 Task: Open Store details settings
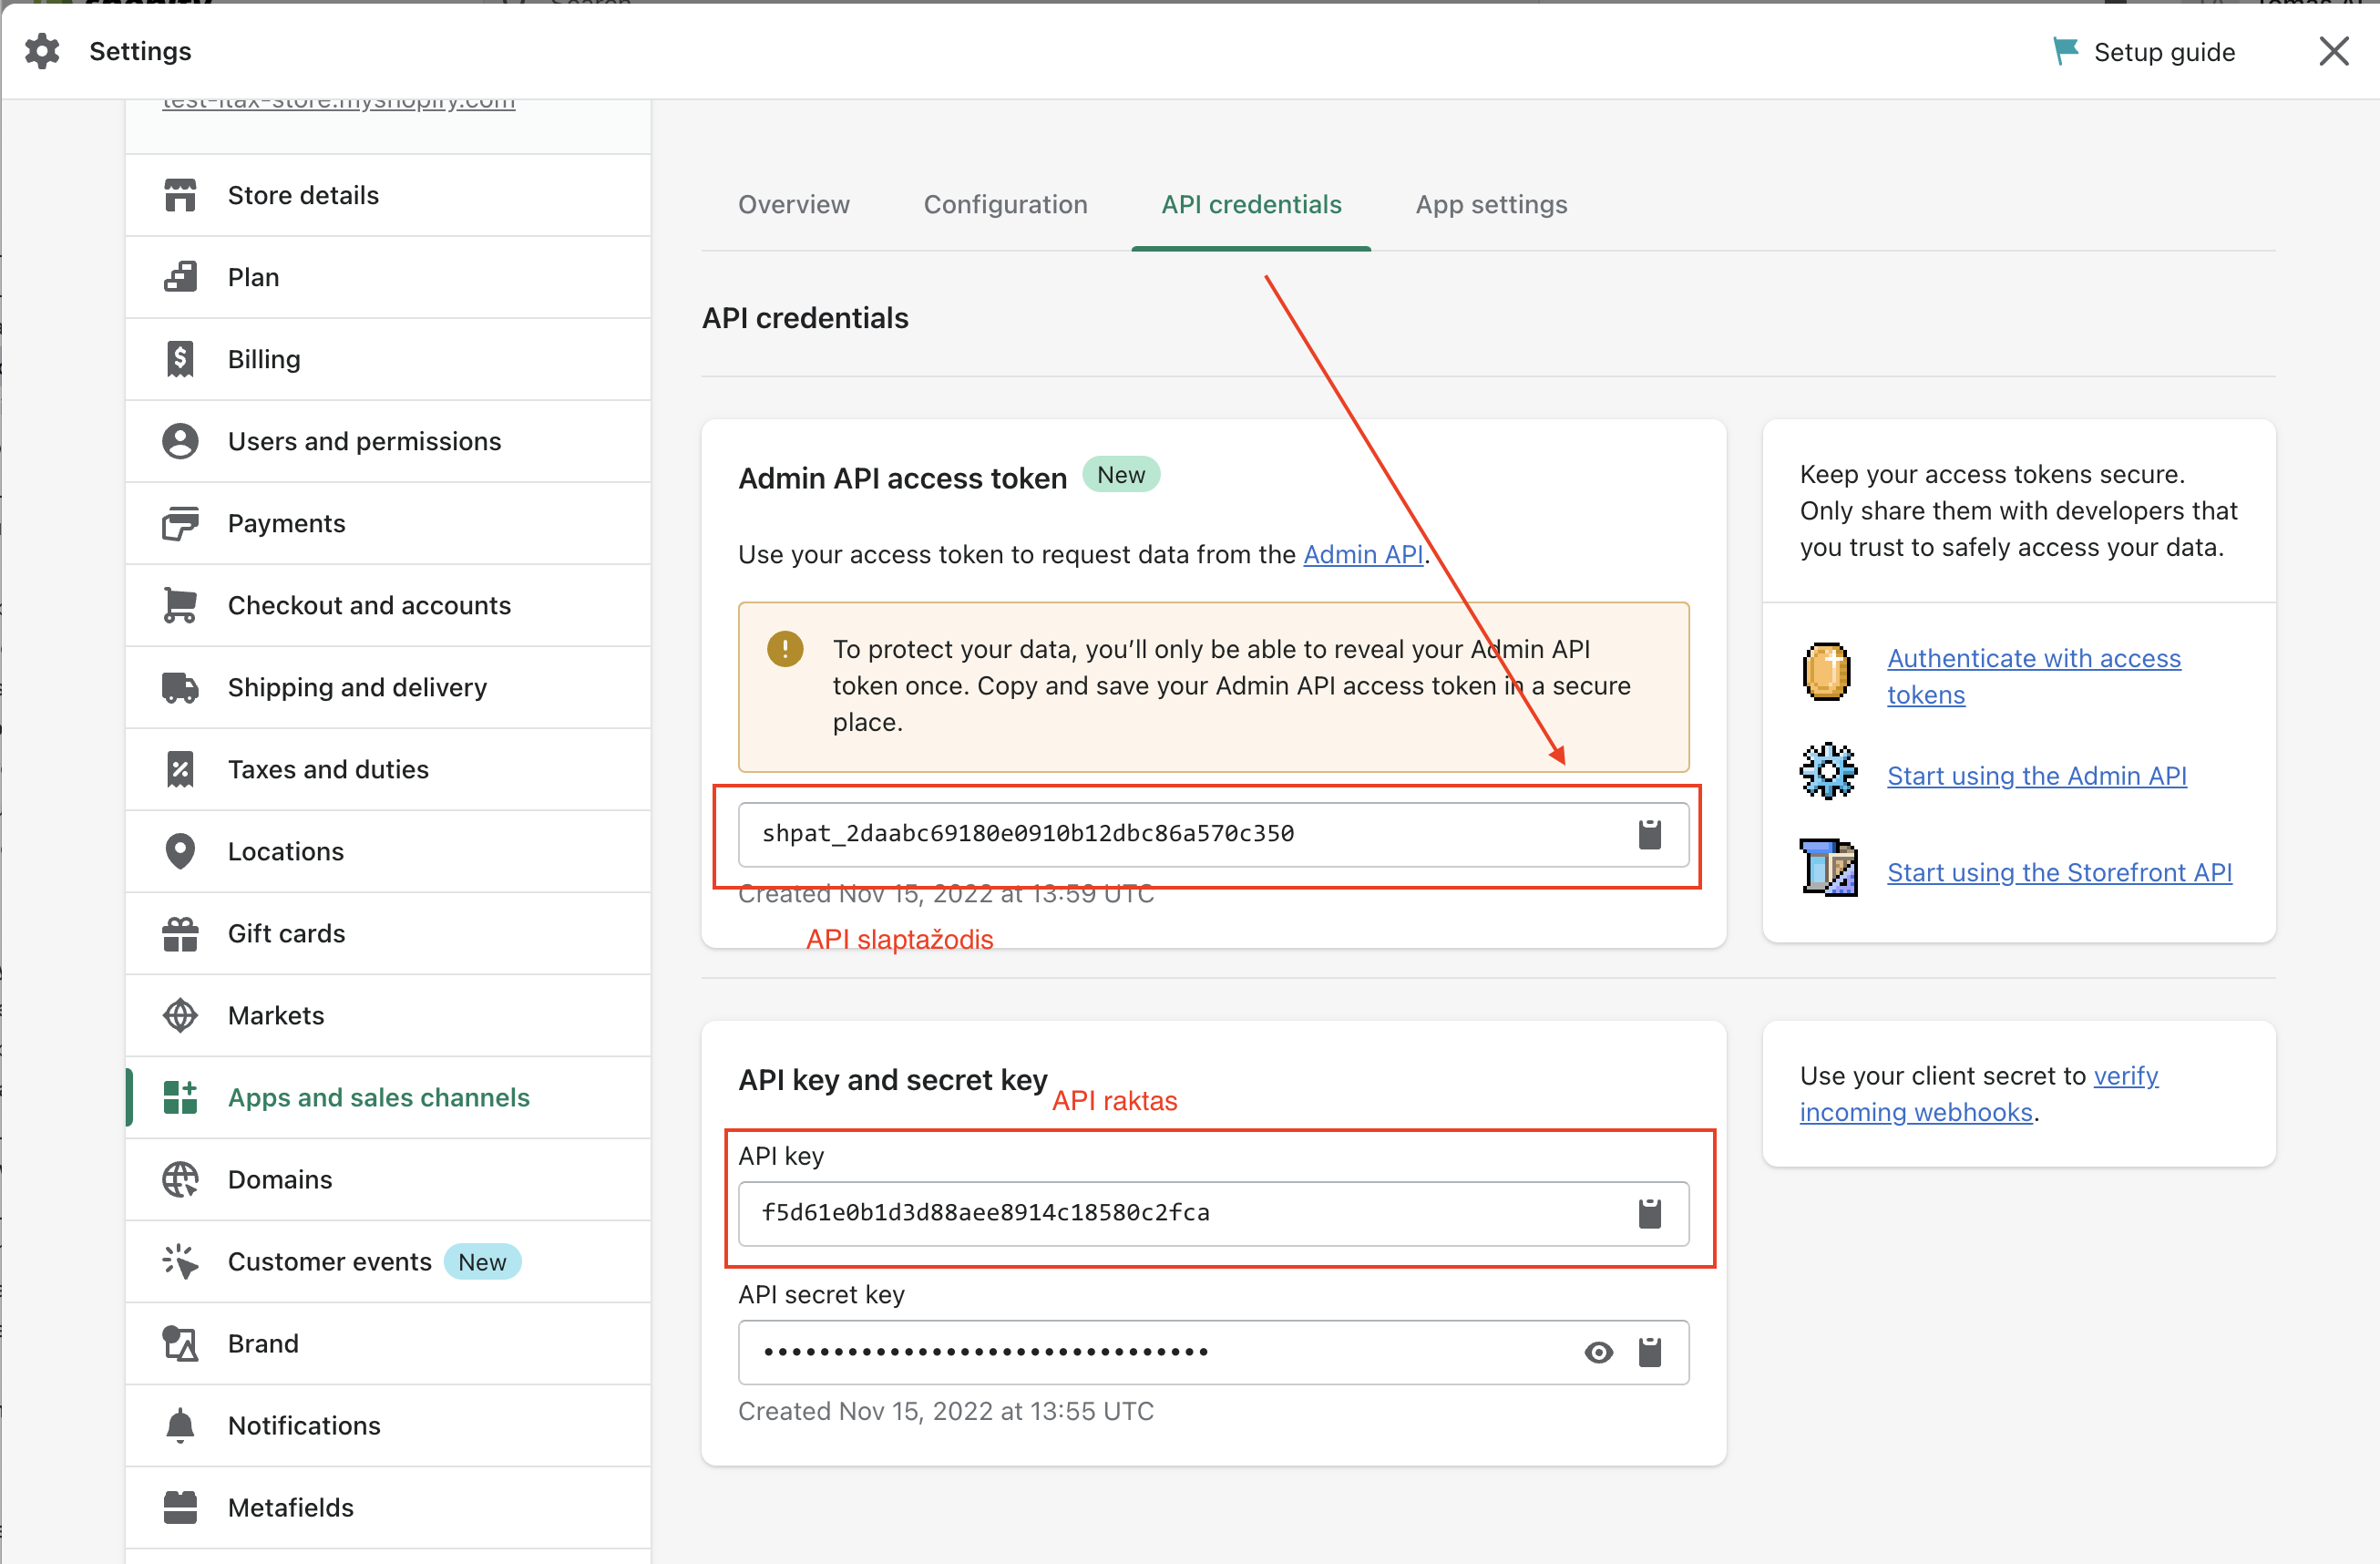click(x=303, y=195)
